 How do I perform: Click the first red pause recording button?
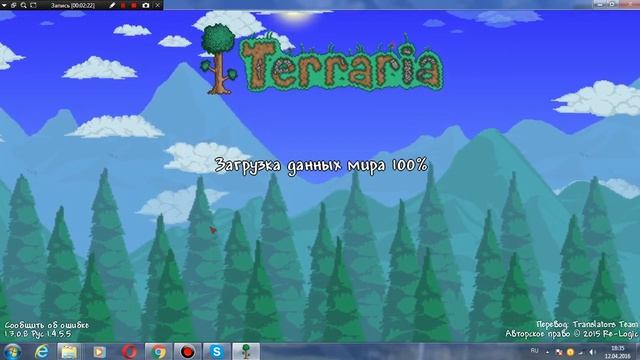123,5
